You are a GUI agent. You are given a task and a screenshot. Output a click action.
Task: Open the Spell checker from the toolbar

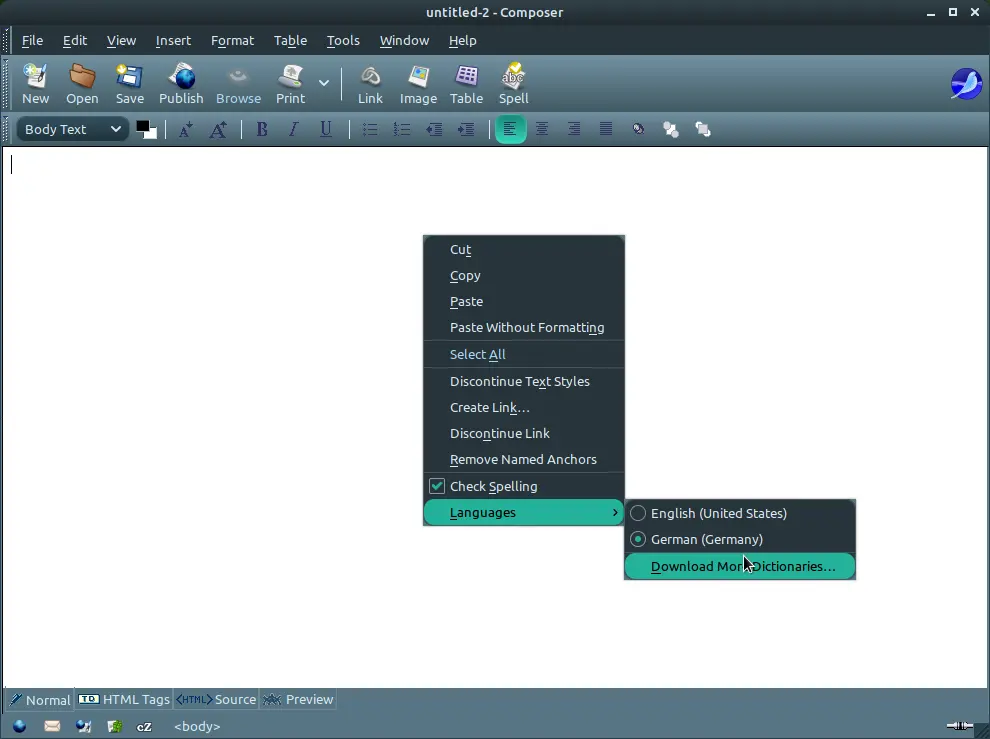(513, 83)
